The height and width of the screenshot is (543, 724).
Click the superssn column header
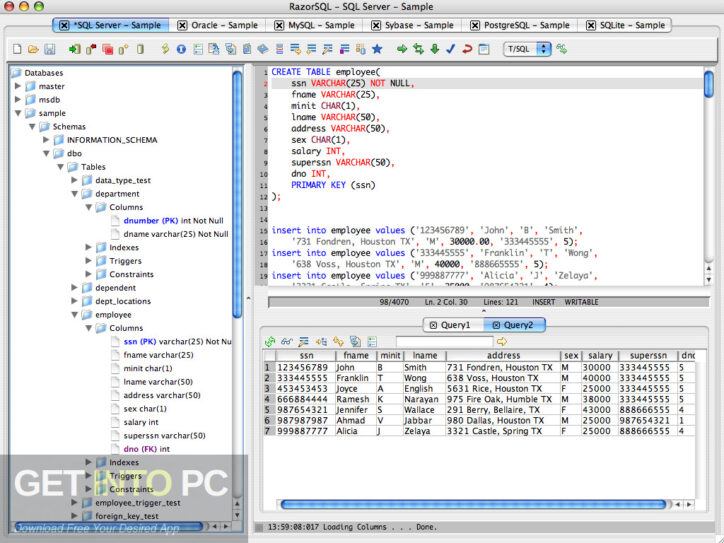click(x=648, y=356)
